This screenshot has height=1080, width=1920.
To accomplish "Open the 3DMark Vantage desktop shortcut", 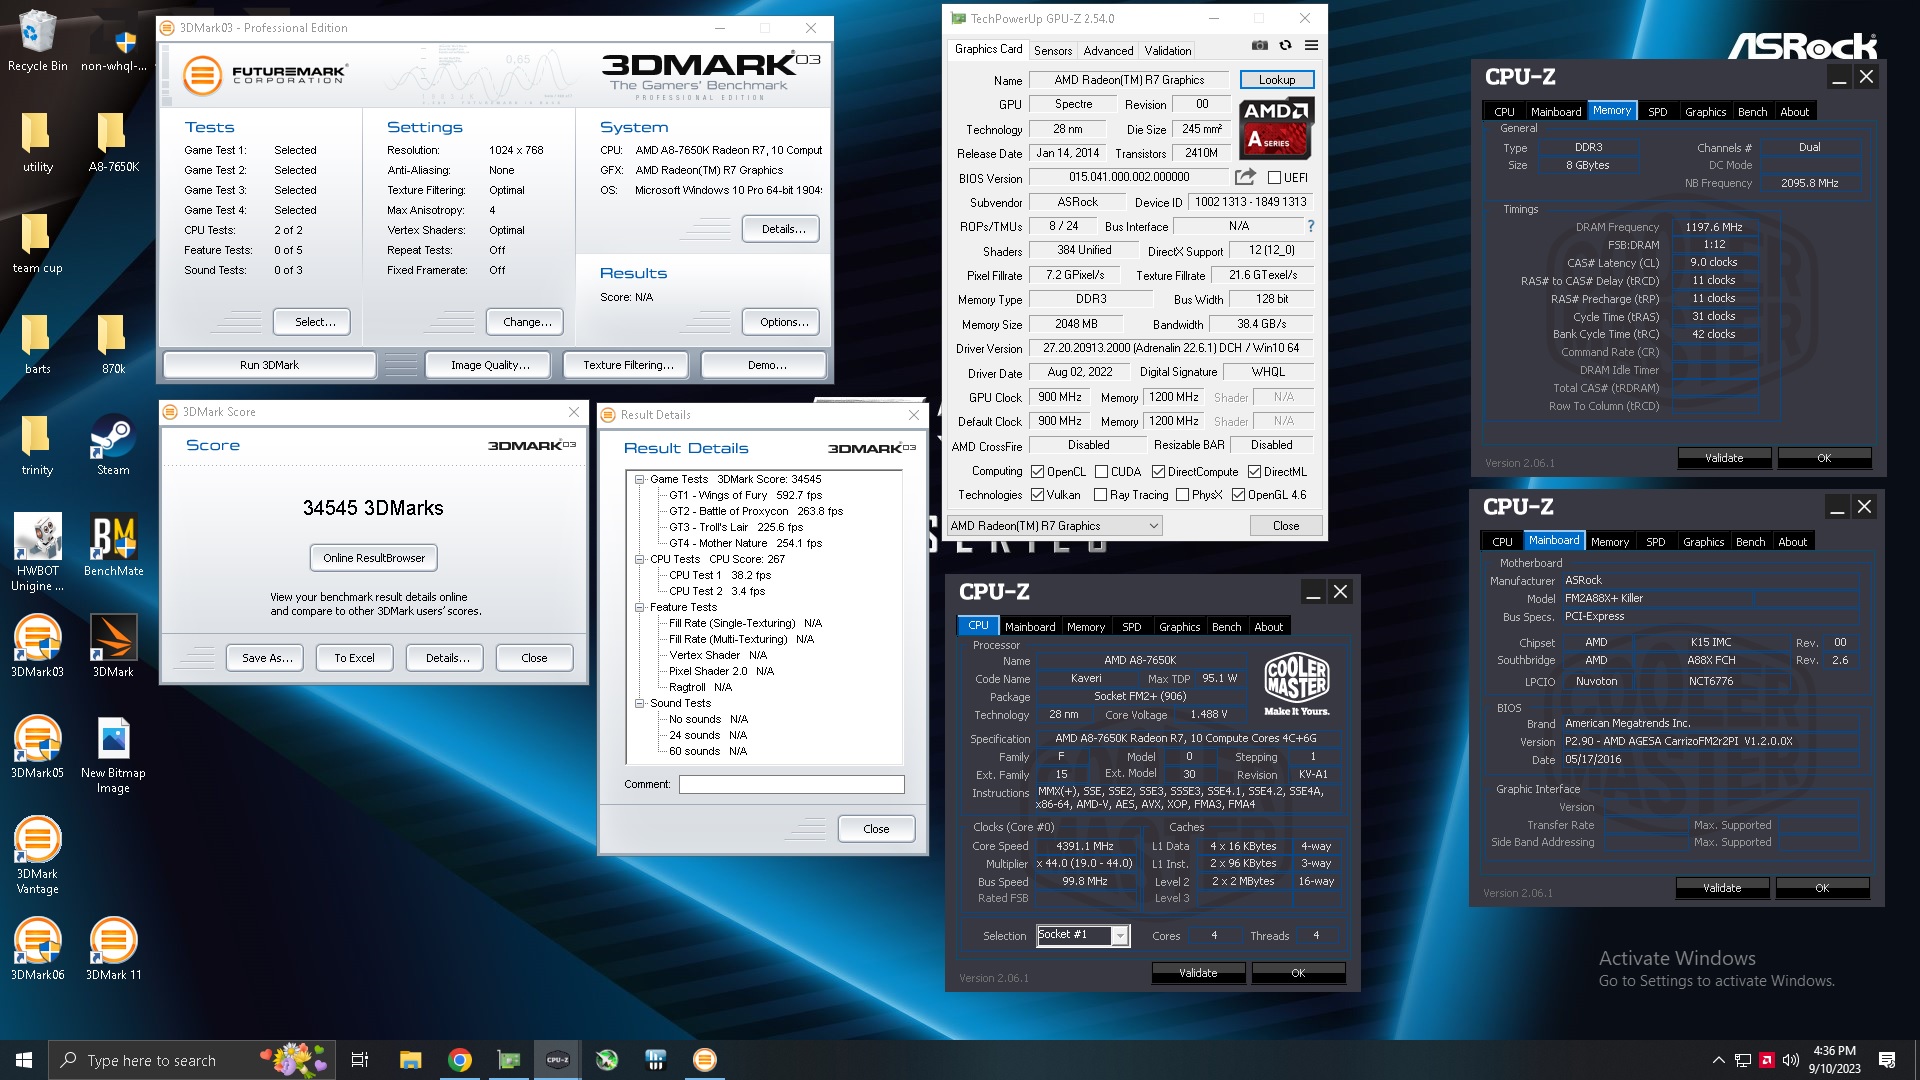I will click(x=37, y=855).
